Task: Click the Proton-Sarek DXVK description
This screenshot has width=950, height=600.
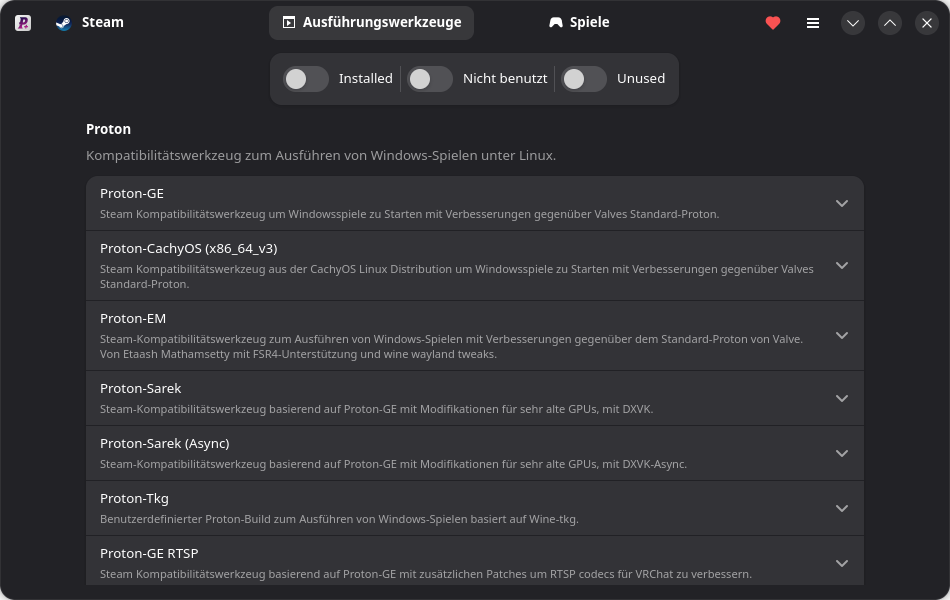Action: tap(376, 410)
